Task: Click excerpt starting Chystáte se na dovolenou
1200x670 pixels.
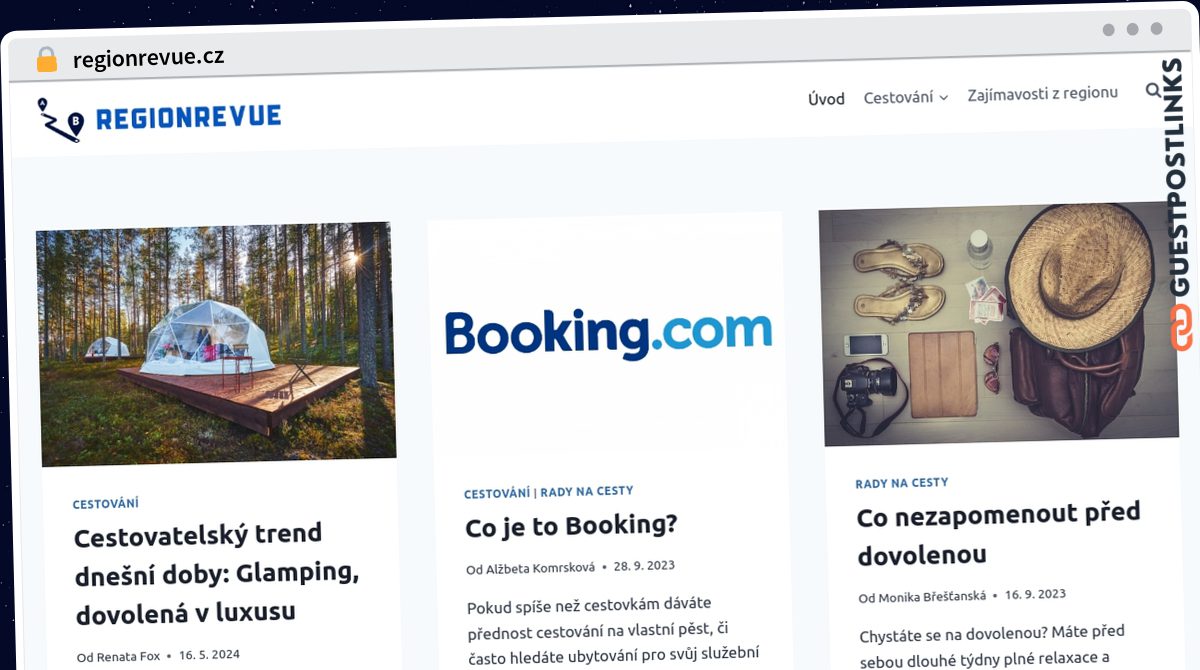Action: tap(994, 645)
